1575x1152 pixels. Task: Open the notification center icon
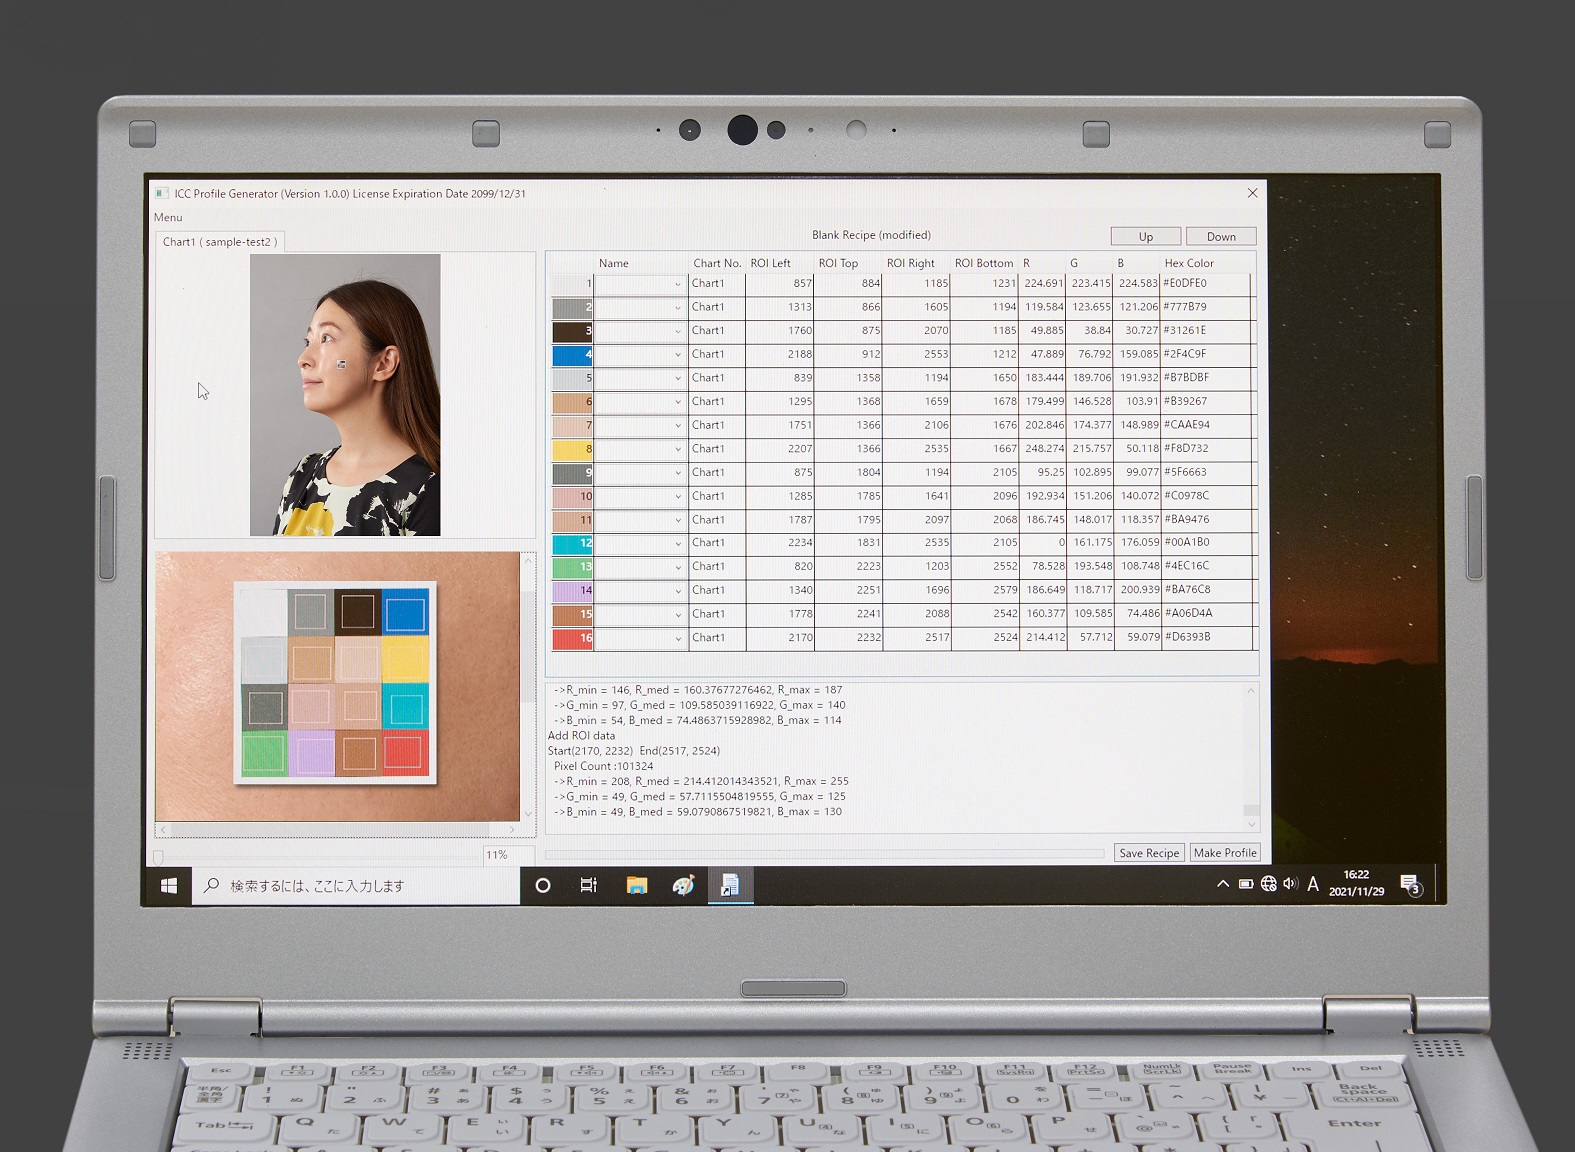pos(1410,885)
